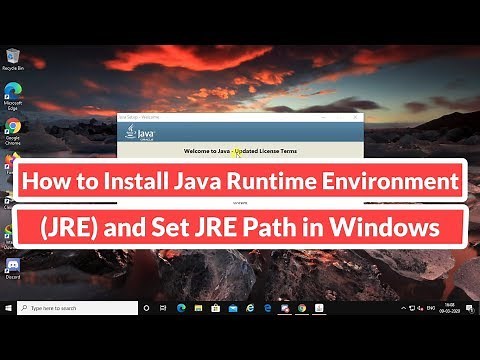Viewport: 480px width, 360px height.
Task: Open the volume control tray icon
Action: click(421, 308)
